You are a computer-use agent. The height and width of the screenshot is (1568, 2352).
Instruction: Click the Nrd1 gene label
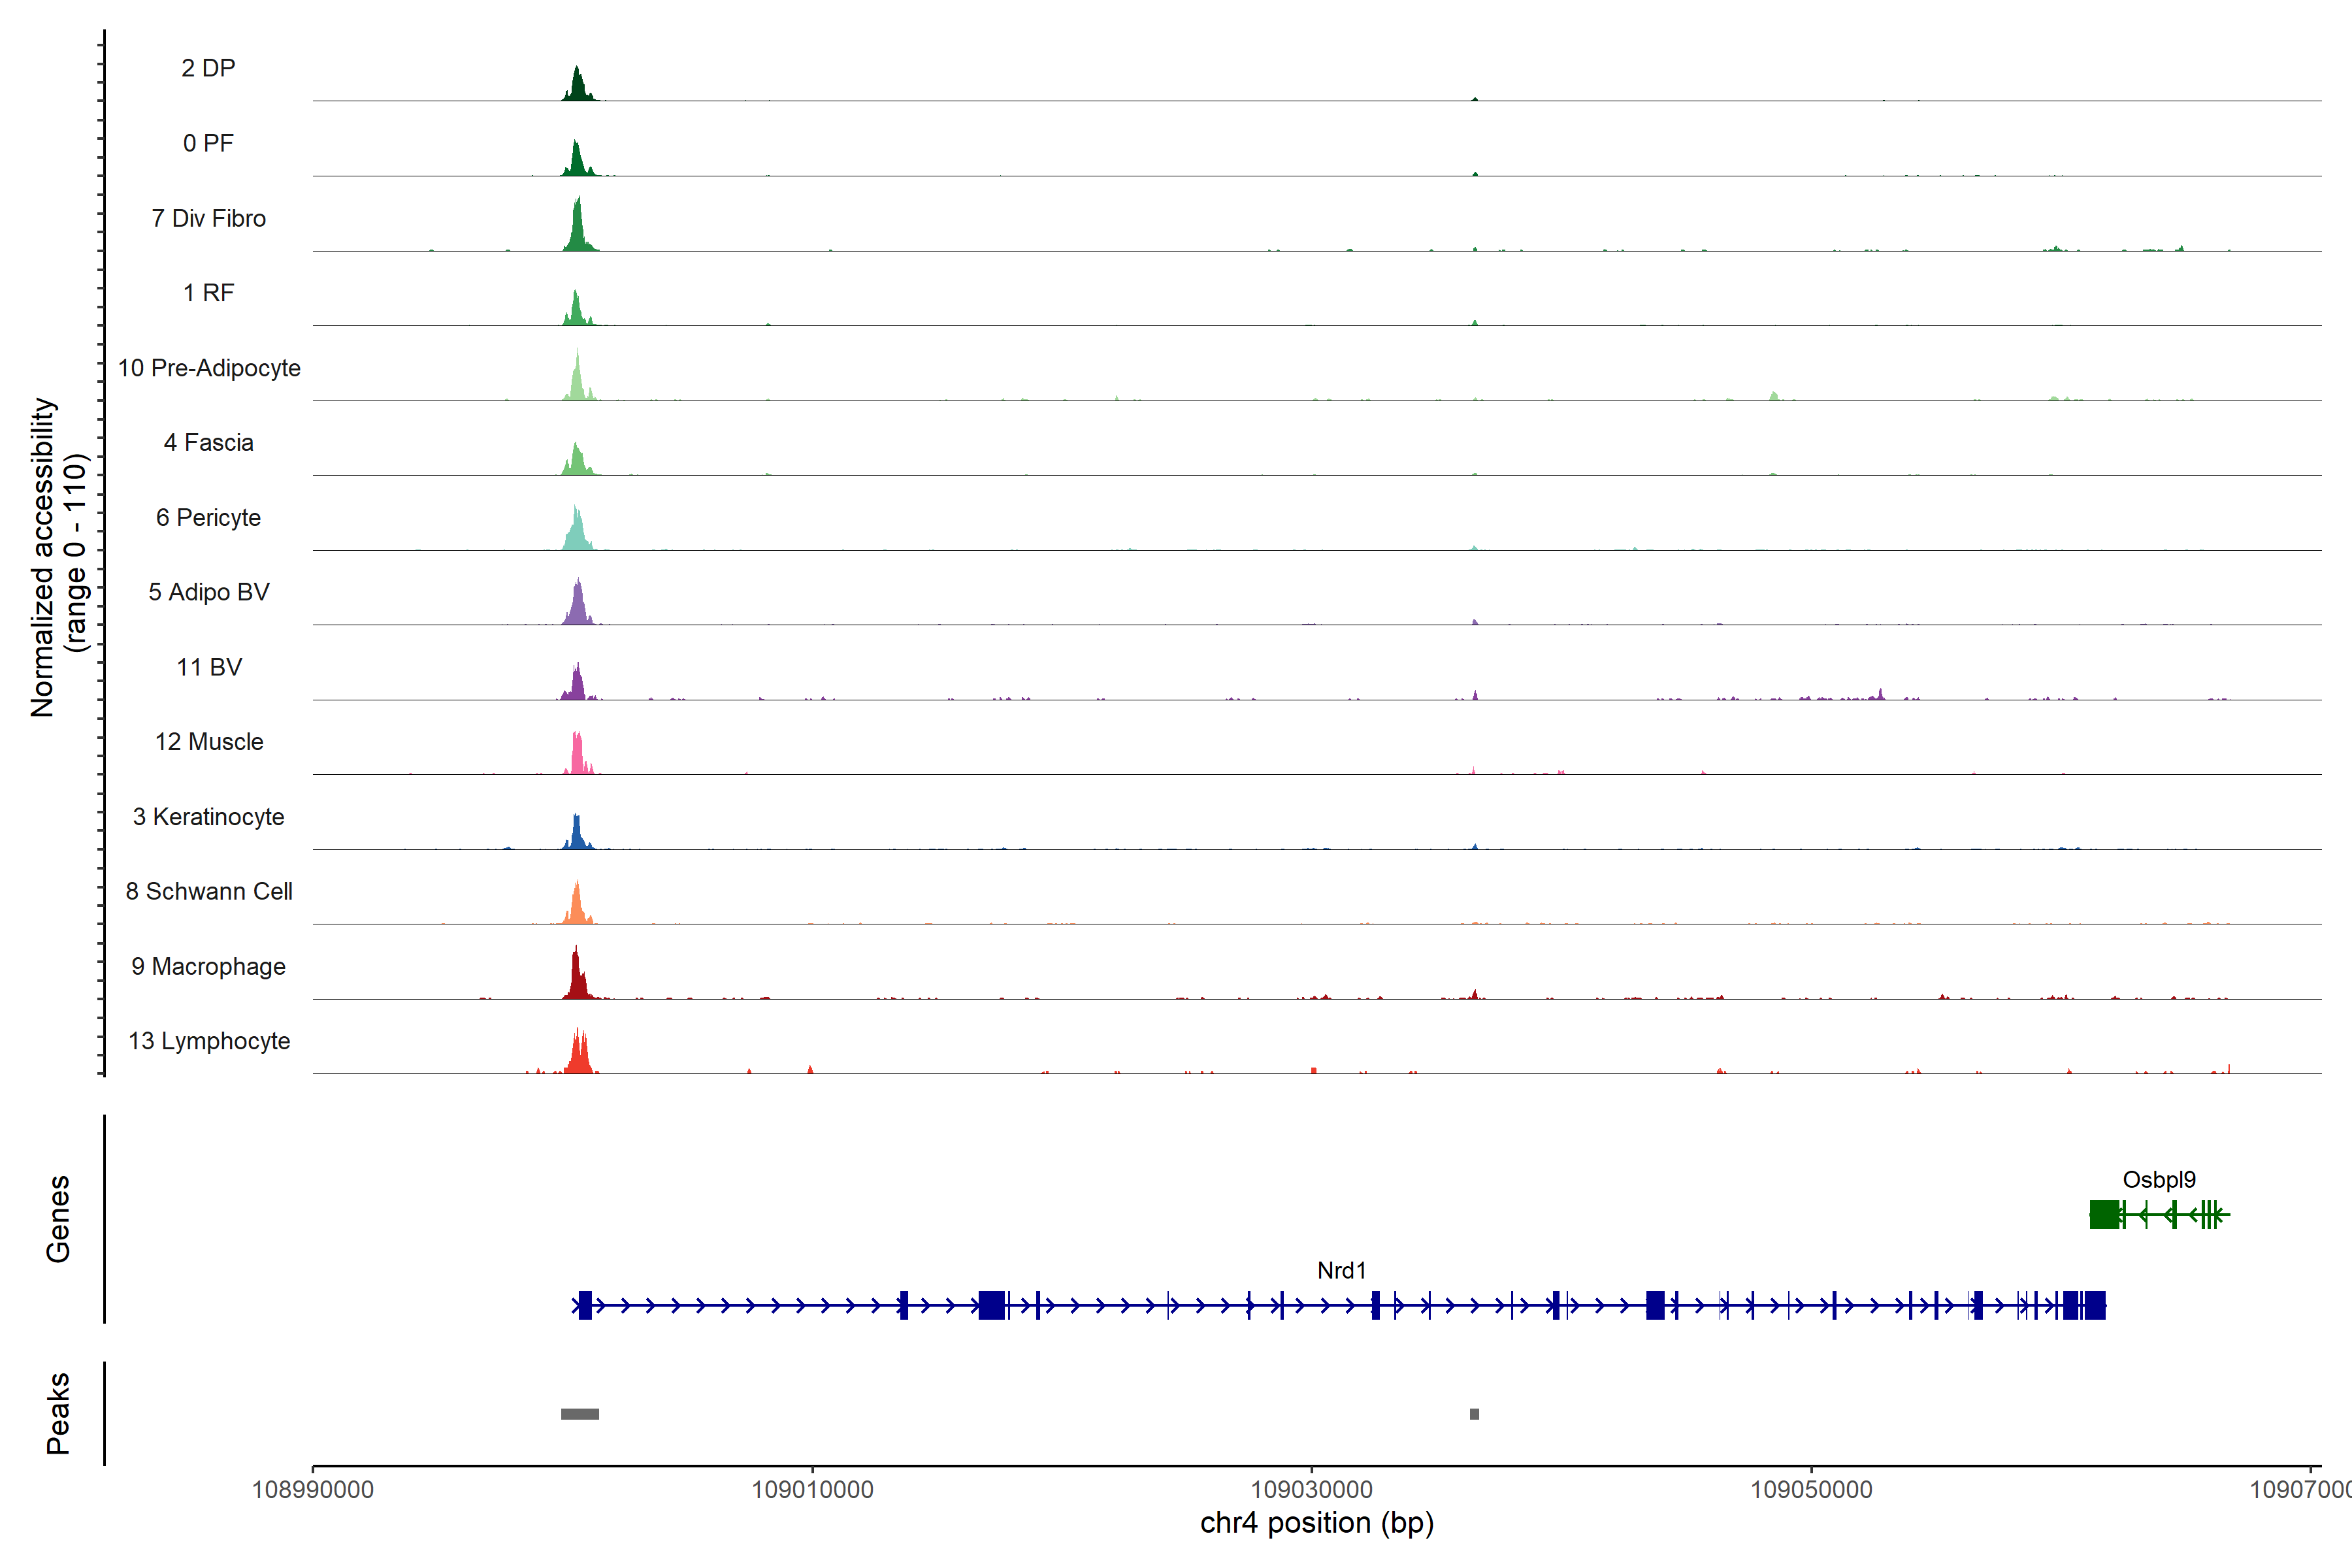point(1341,1270)
